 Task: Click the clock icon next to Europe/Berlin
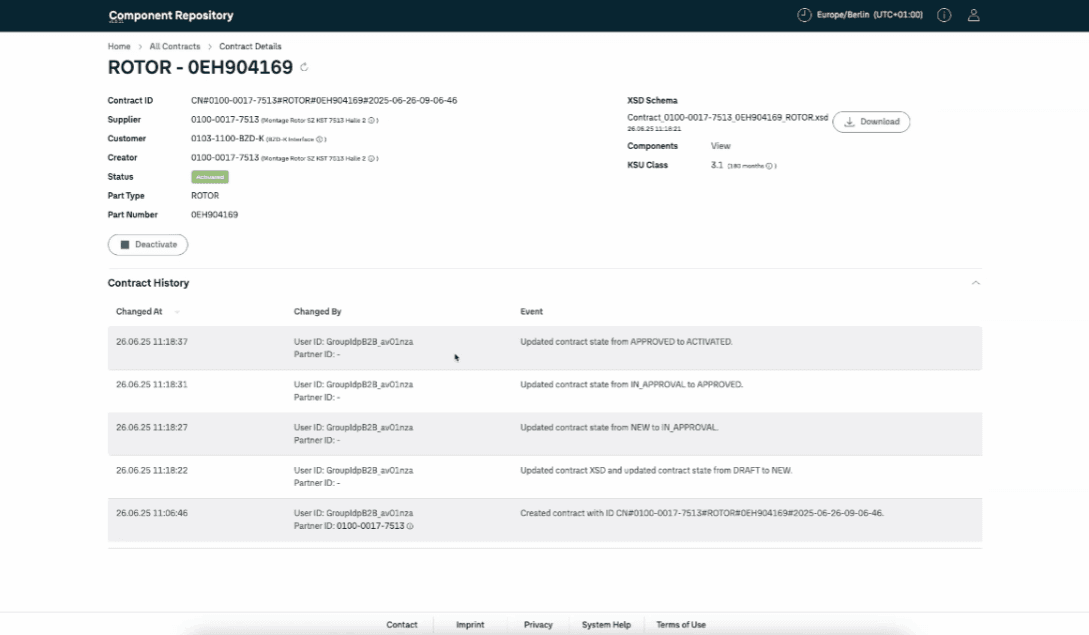point(804,16)
